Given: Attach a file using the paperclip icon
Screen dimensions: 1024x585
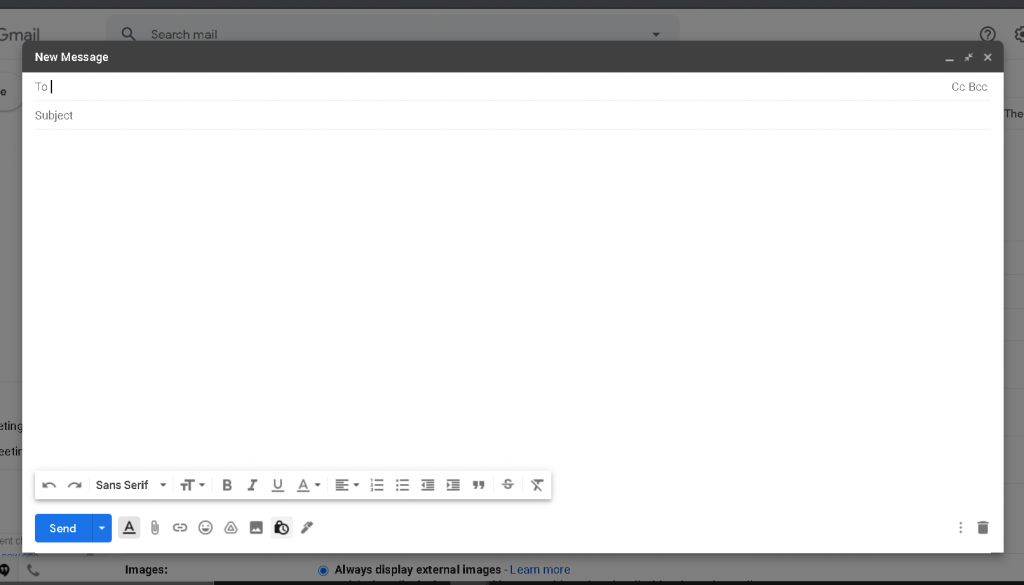Looking at the screenshot, I should point(155,528).
